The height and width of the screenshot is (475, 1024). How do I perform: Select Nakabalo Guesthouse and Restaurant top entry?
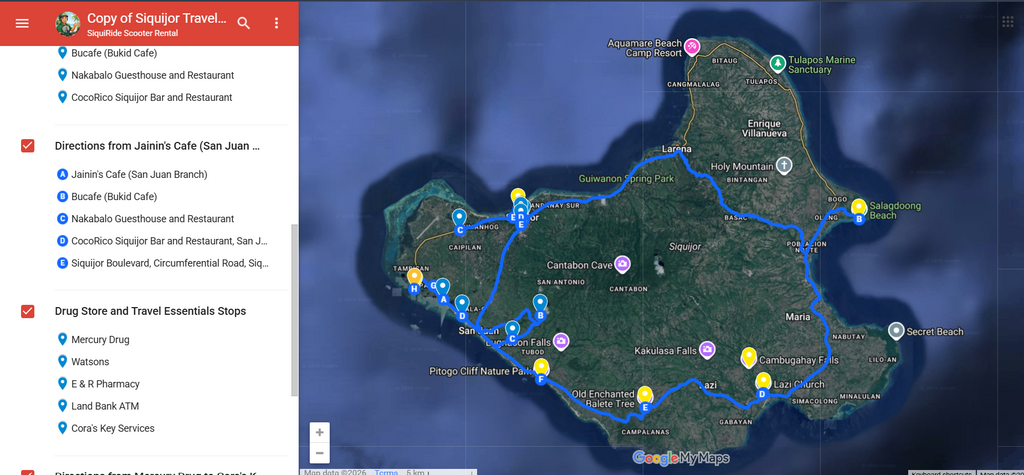153,75
